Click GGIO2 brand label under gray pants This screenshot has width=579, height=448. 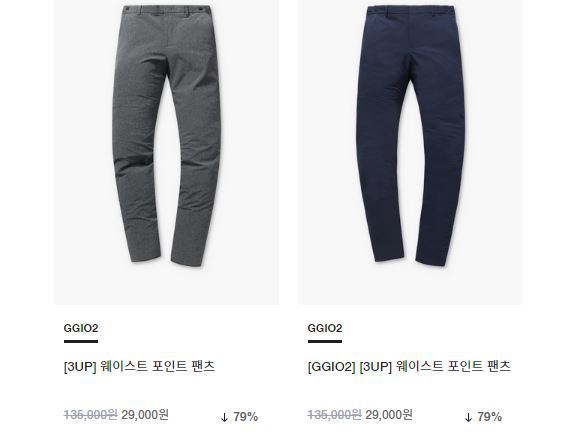click(x=81, y=328)
